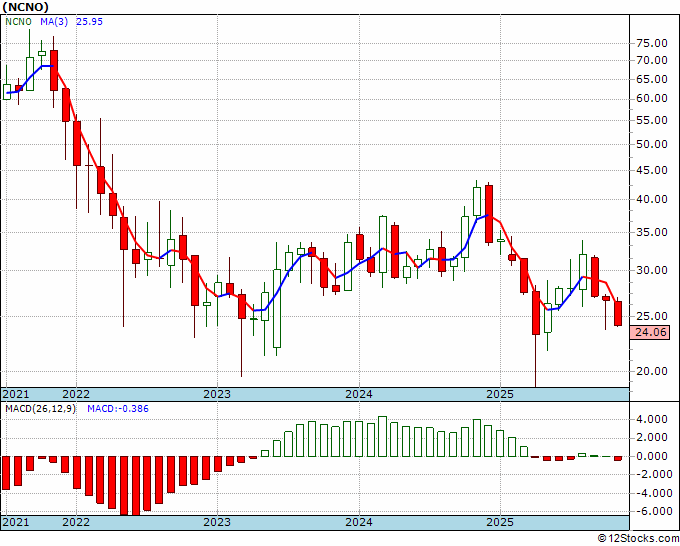Click 2024 on the price chart timeline
The width and height of the screenshot is (680, 546).
point(359,394)
